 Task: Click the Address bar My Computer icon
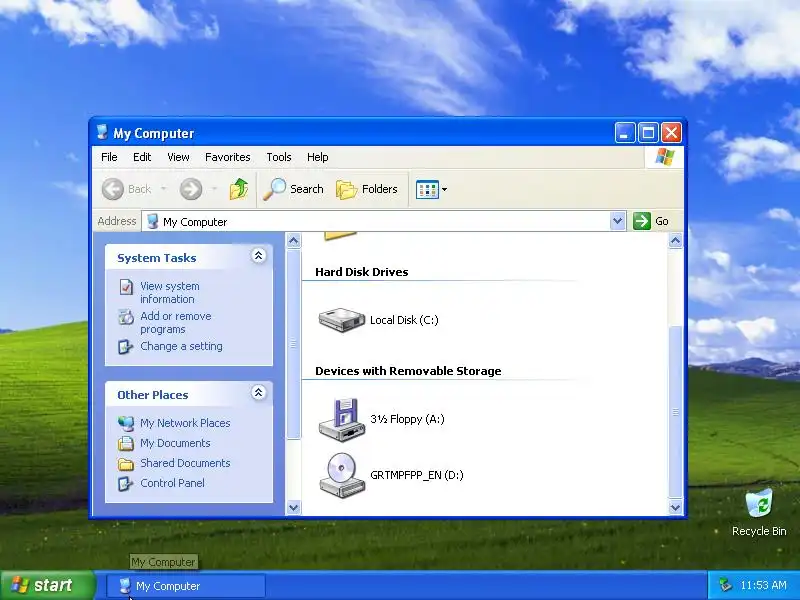click(152, 221)
